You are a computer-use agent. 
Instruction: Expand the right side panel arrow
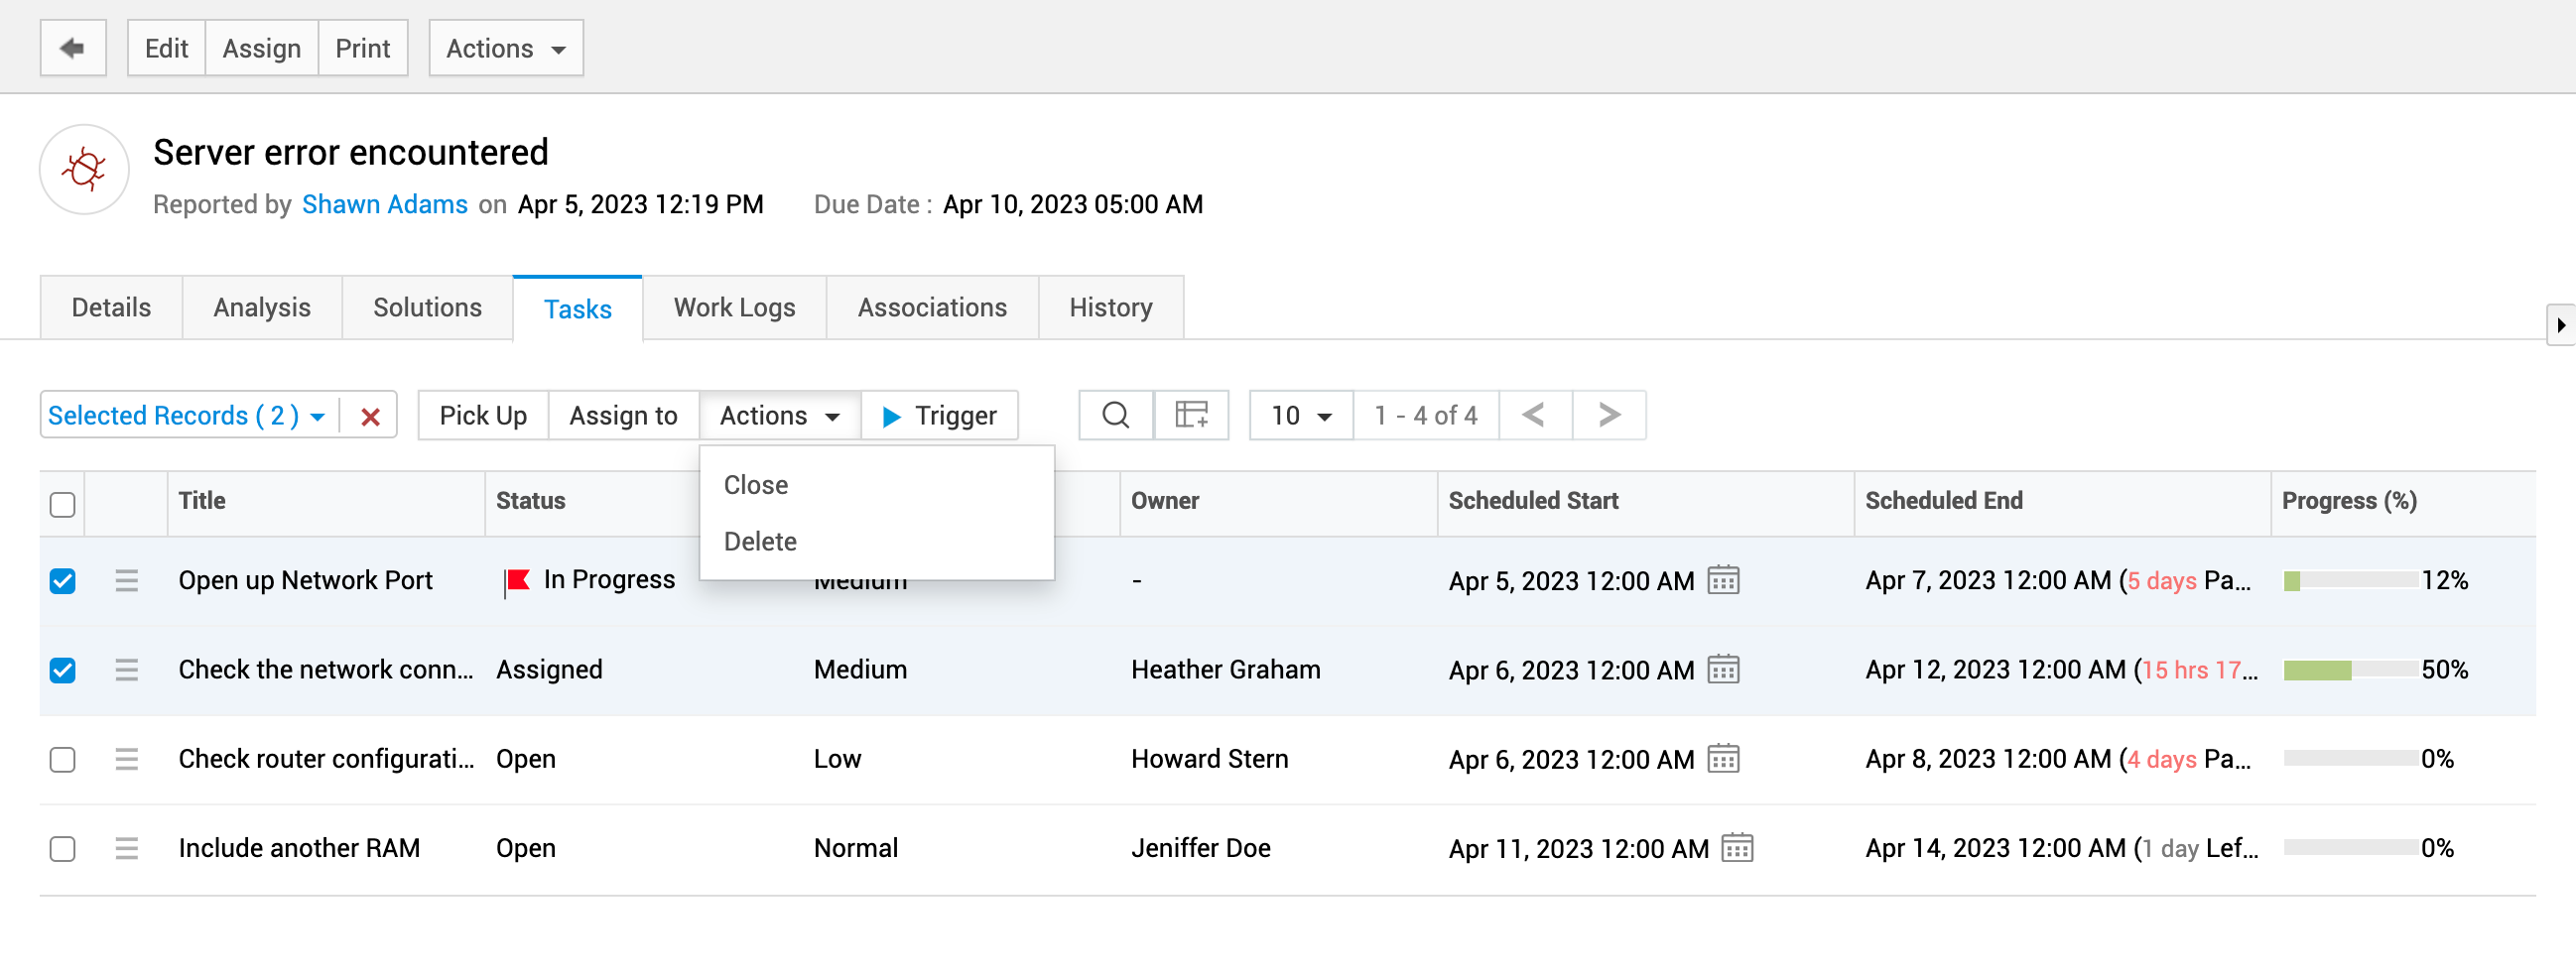(2560, 325)
